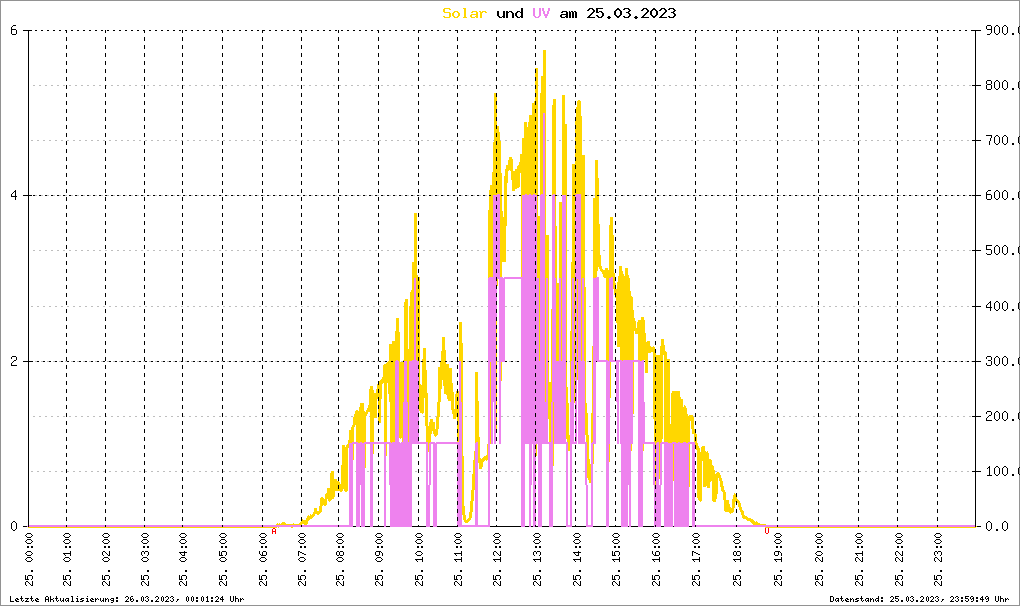Click the time label '25. 13:00'
This screenshot has width=1020, height=606.
pyautogui.click(x=537, y=560)
